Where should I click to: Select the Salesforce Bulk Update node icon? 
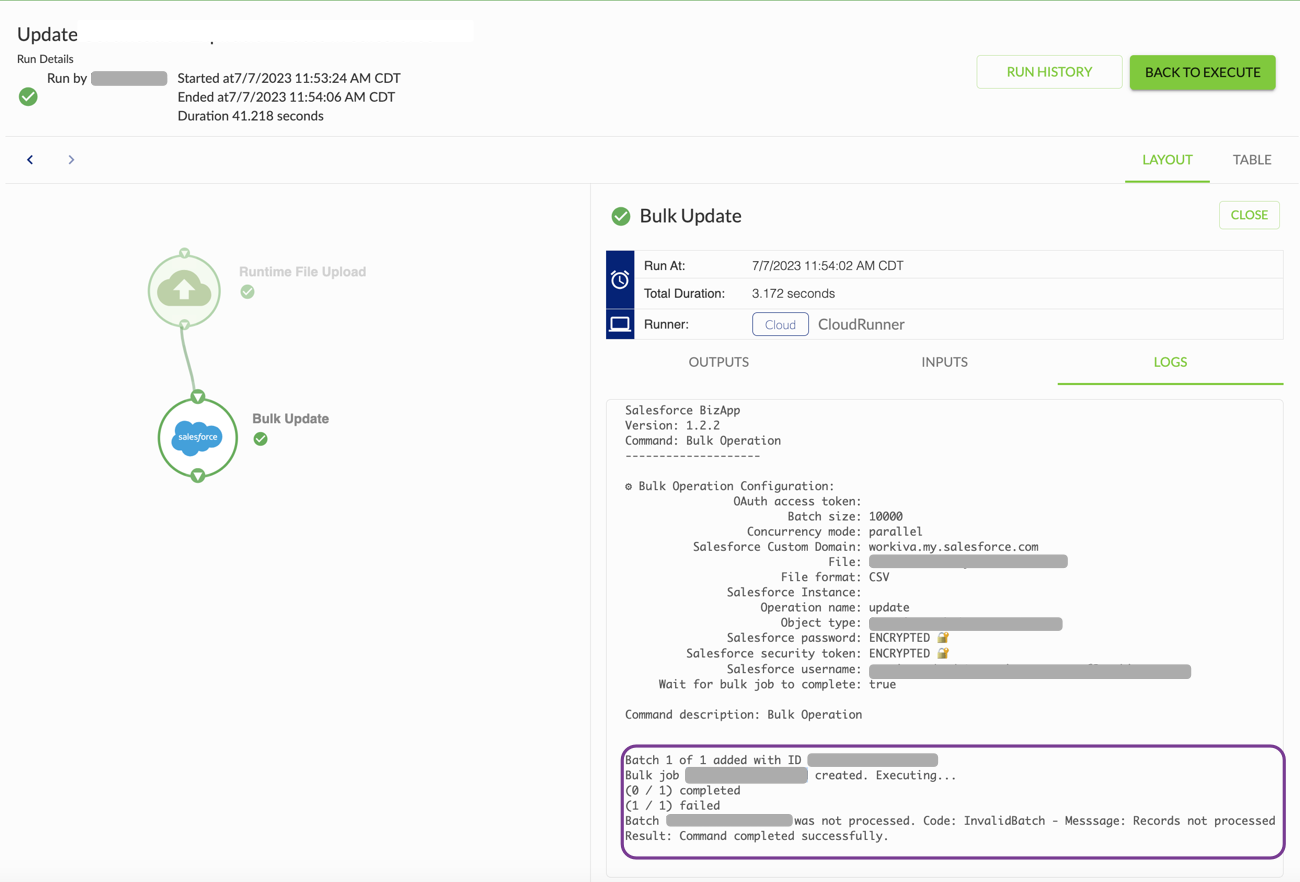pos(198,437)
